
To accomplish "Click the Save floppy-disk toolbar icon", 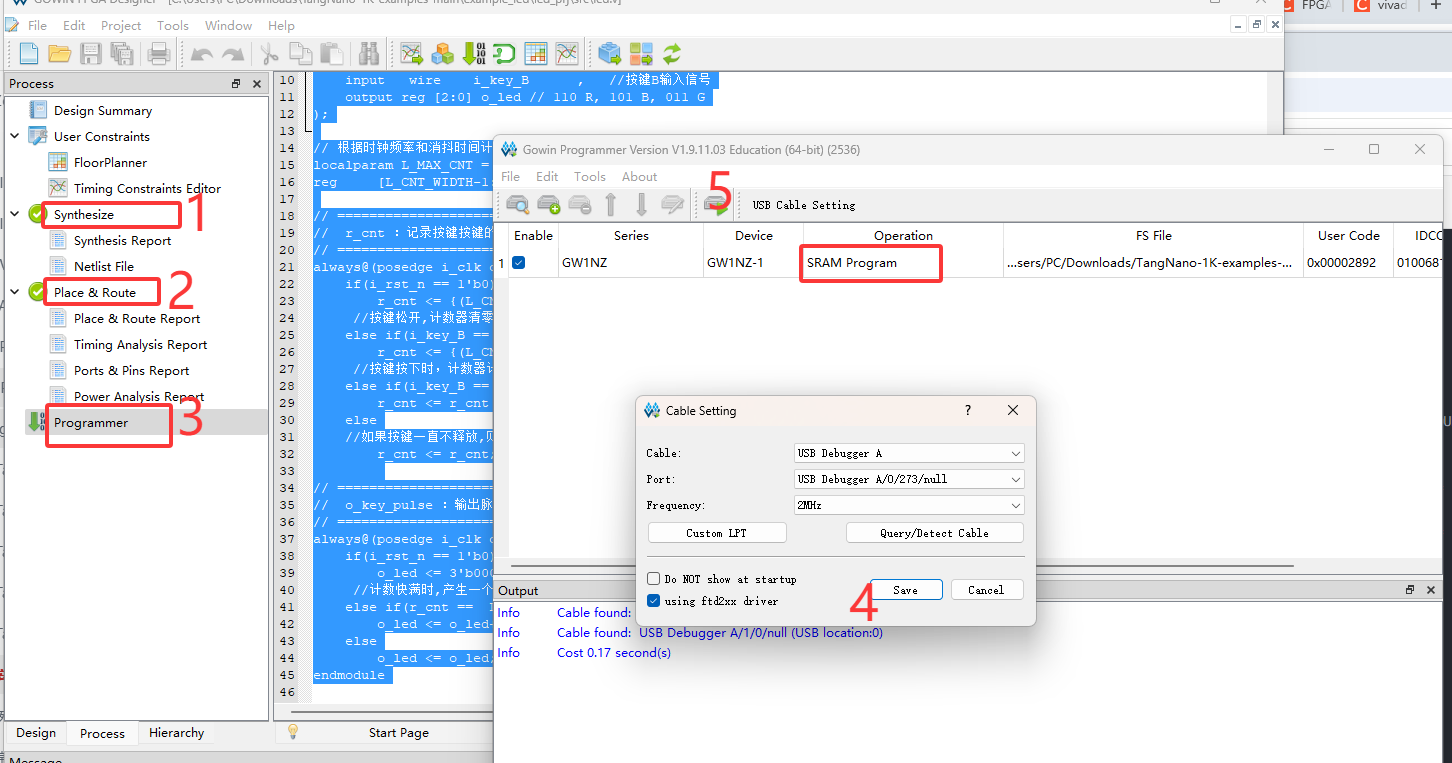I will [91, 53].
